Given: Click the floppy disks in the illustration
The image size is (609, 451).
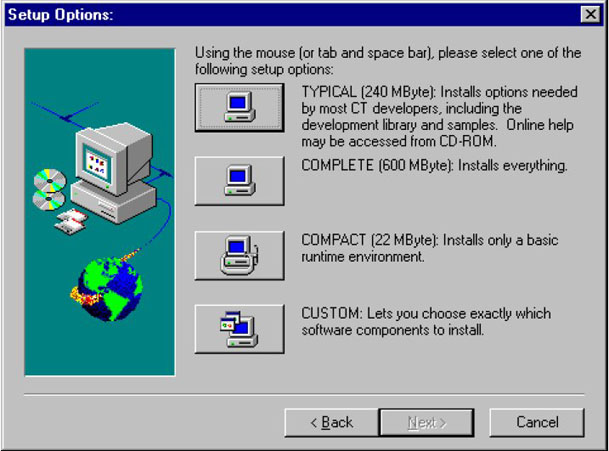Looking at the screenshot, I should [x=72, y=221].
